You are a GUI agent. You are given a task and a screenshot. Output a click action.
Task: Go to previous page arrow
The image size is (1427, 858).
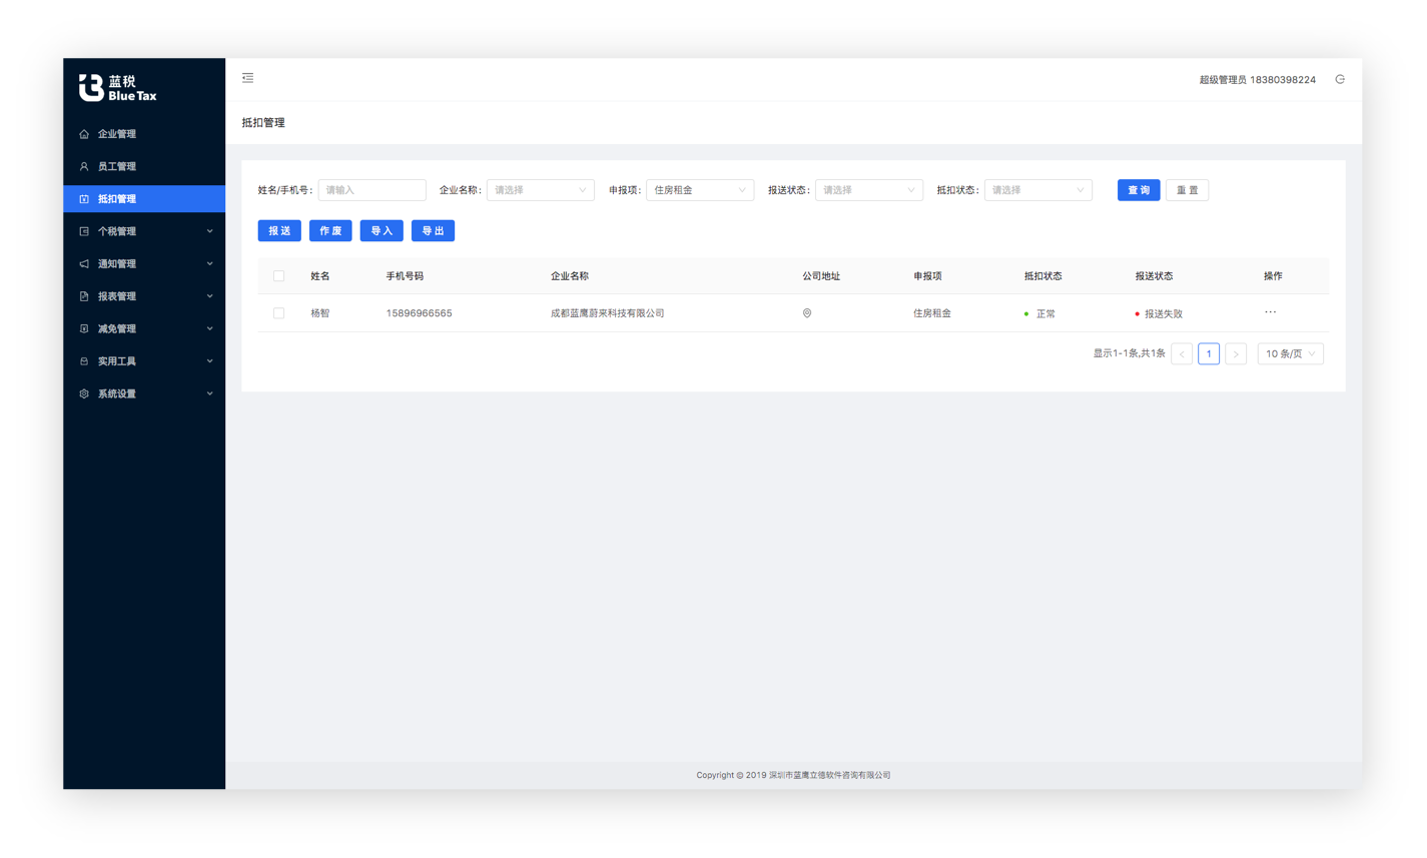pyautogui.click(x=1182, y=354)
